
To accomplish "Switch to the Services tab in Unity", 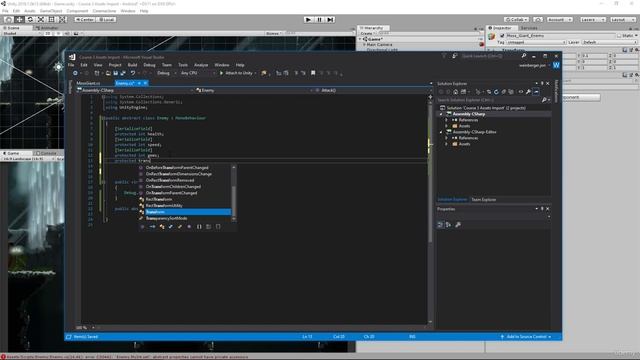I will pos(529,28).
